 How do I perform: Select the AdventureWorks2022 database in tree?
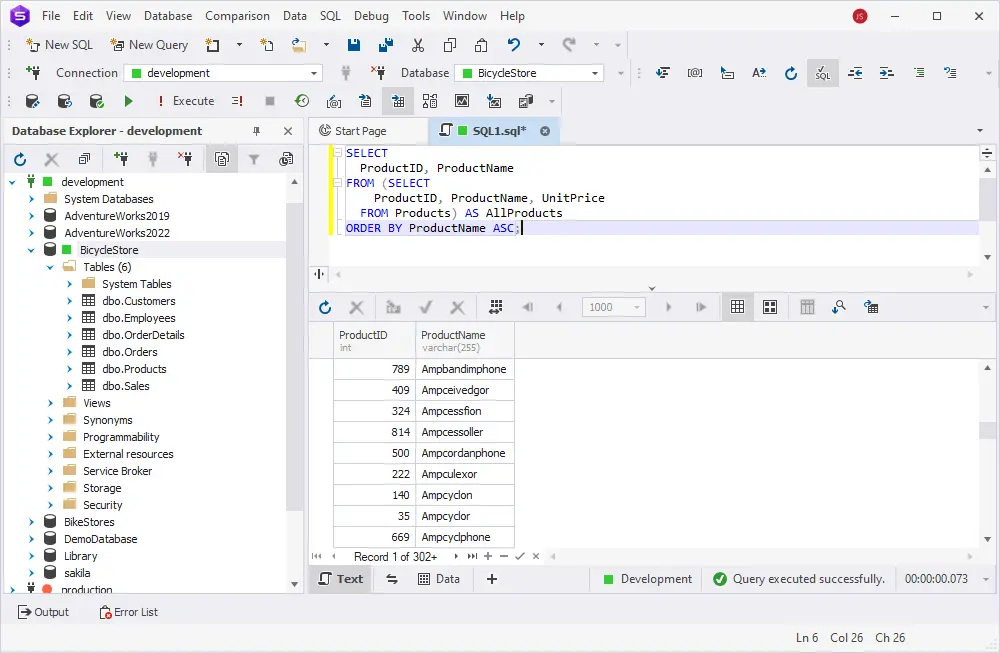click(x=117, y=233)
